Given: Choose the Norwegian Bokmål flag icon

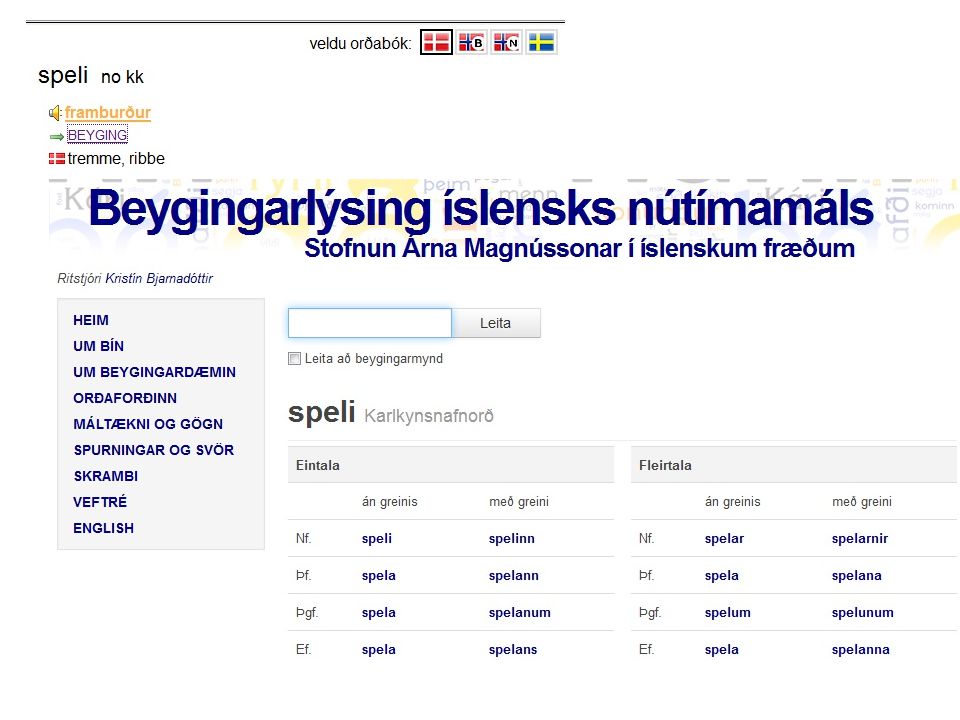Looking at the screenshot, I should click(x=471, y=42).
